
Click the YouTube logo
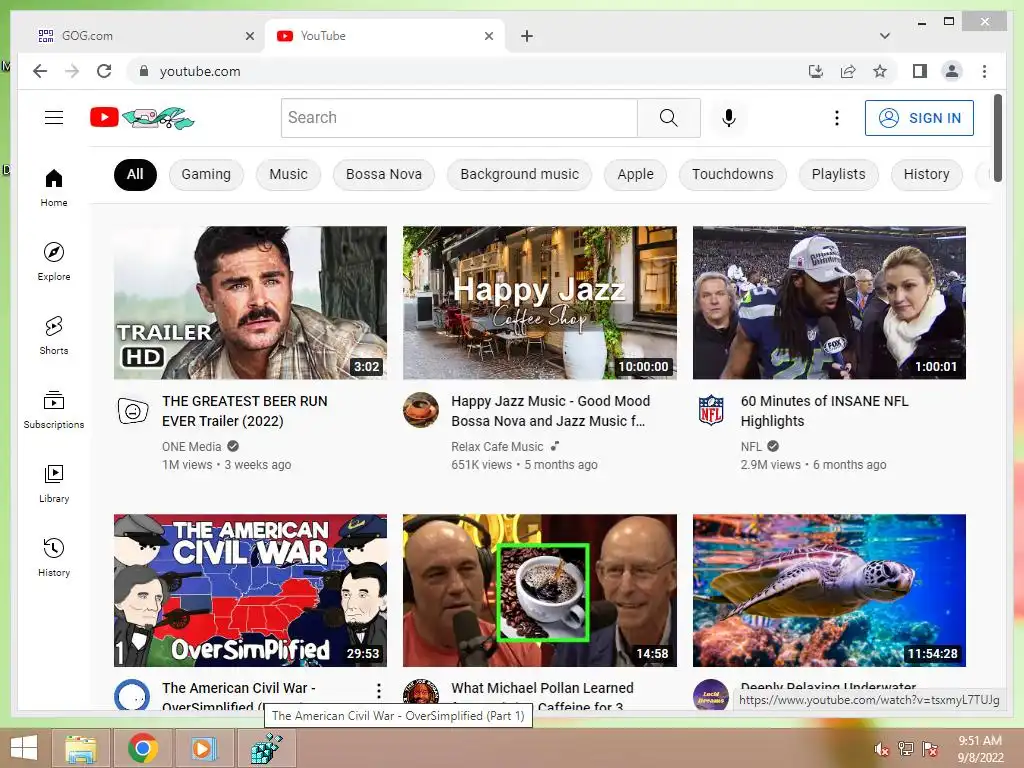(142, 118)
